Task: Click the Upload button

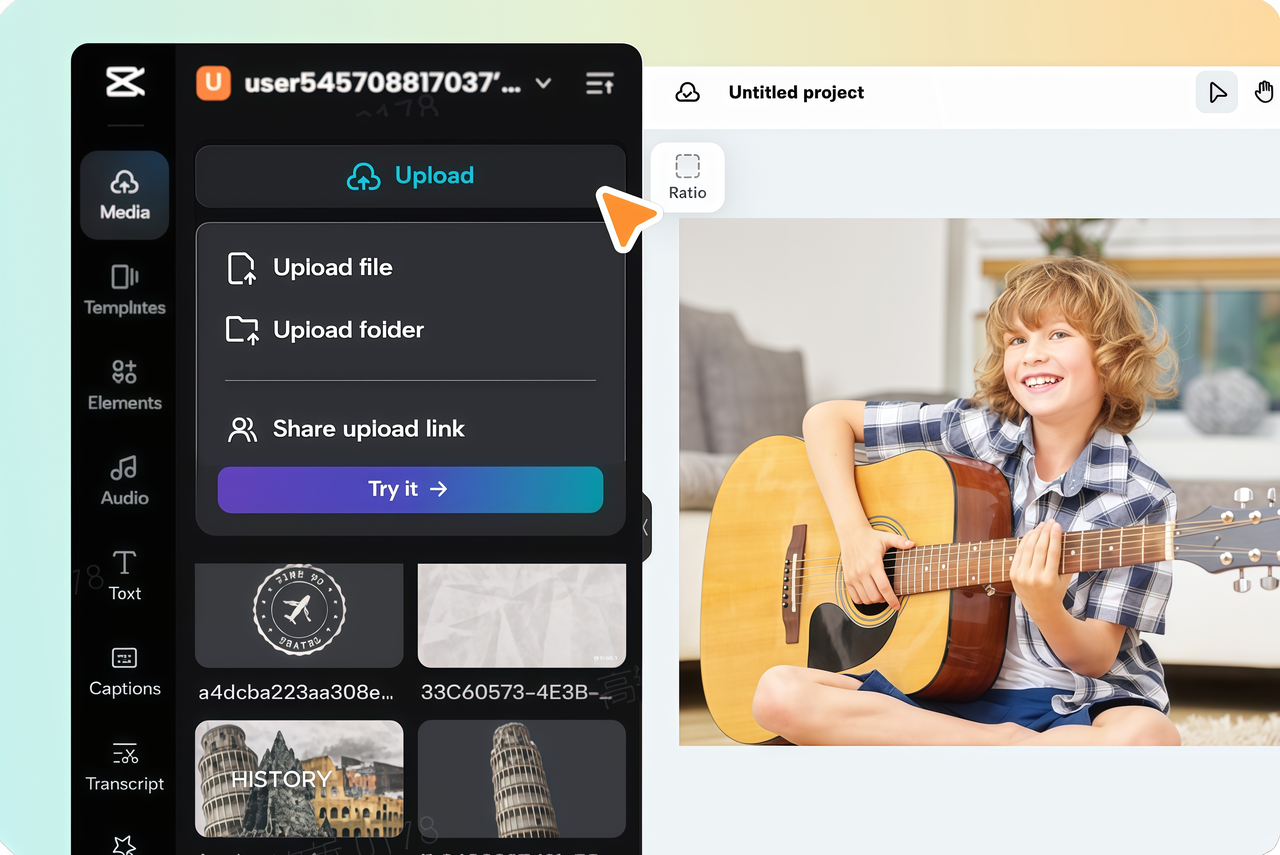Action: pyautogui.click(x=410, y=175)
